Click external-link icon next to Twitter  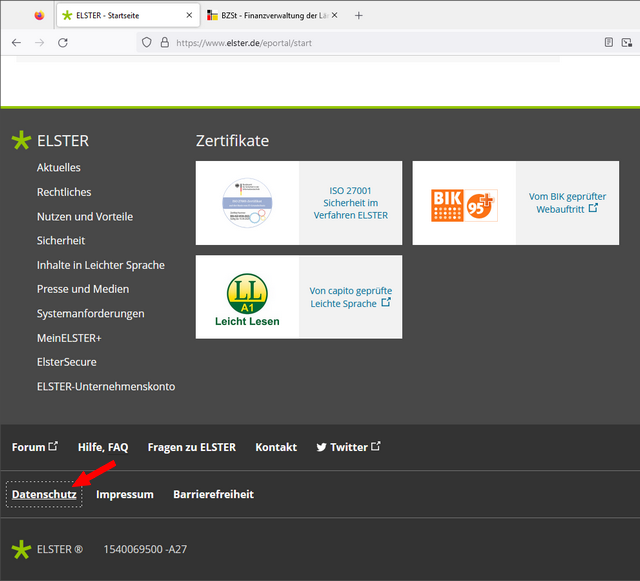point(376,446)
